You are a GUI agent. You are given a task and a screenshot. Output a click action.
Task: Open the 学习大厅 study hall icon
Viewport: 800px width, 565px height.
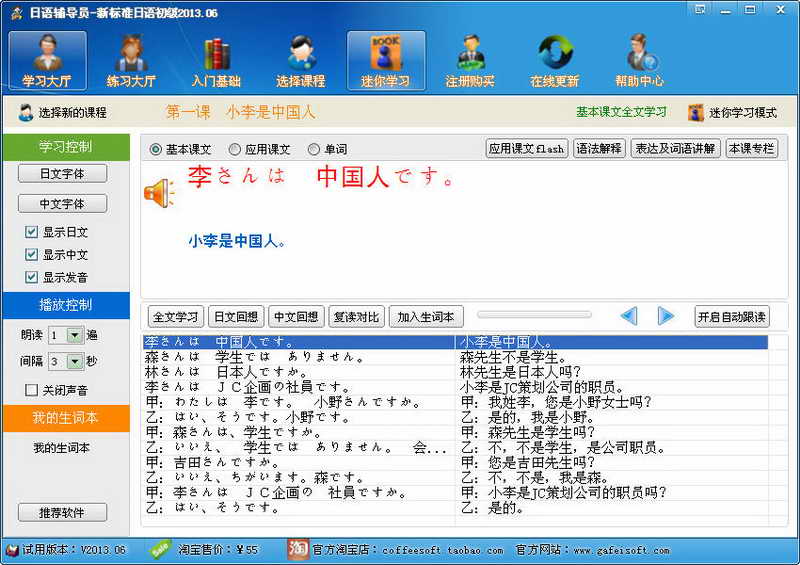click(x=47, y=60)
